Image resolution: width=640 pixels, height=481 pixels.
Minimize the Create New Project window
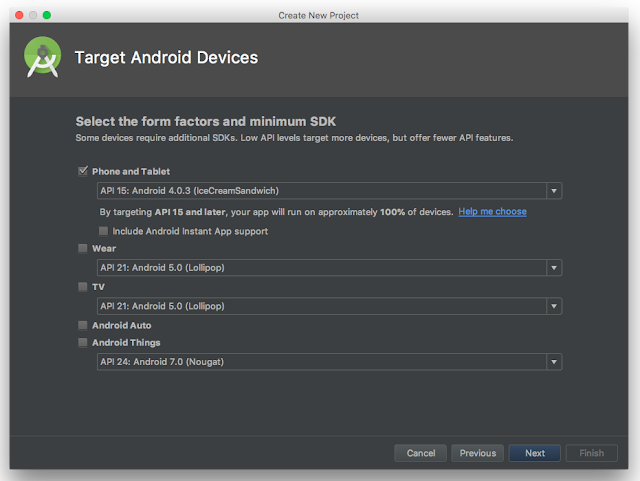coord(30,16)
